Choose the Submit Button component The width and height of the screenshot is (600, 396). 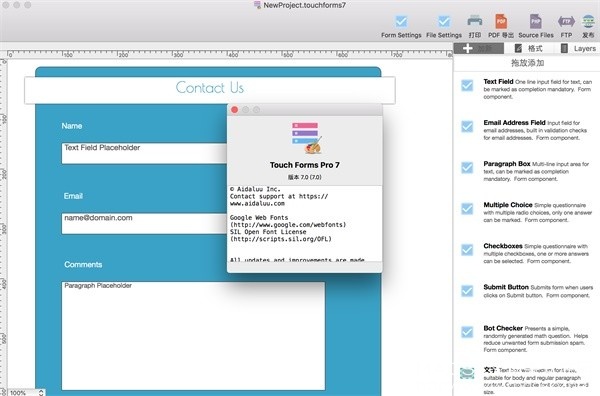tap(467, 291)
